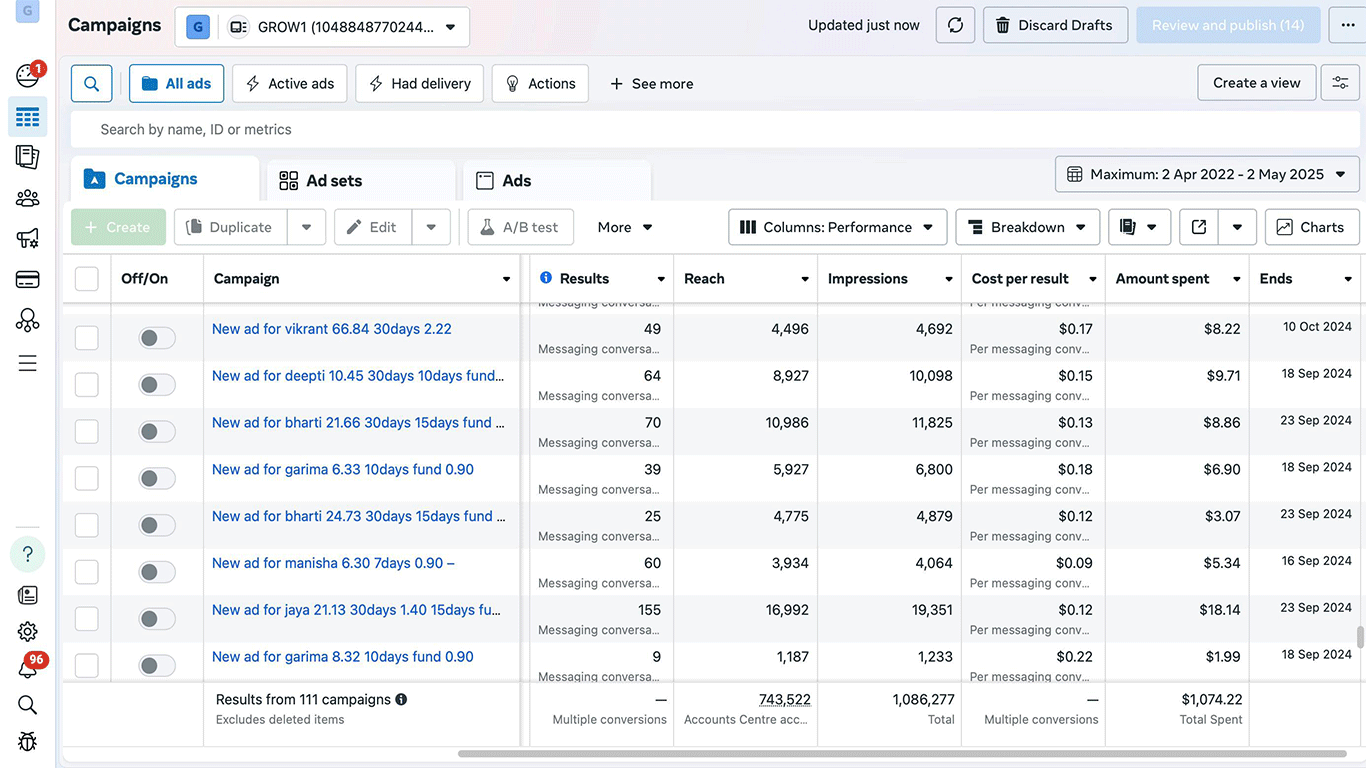Image resolution: width=1366 pixels, height=768 pixels.
Task: Click the bug report icon
Action: (x=28, y=742)
